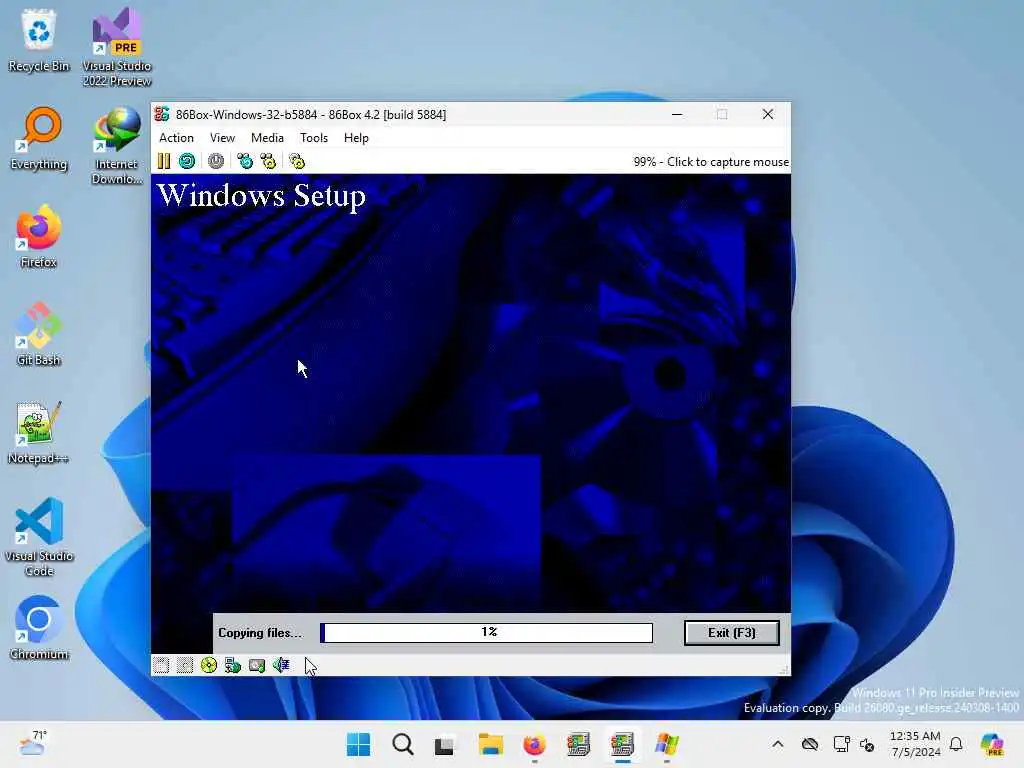Click the OneDrive cloud tray icon
The image size is (1024, 768).
[x=810, y=744]
